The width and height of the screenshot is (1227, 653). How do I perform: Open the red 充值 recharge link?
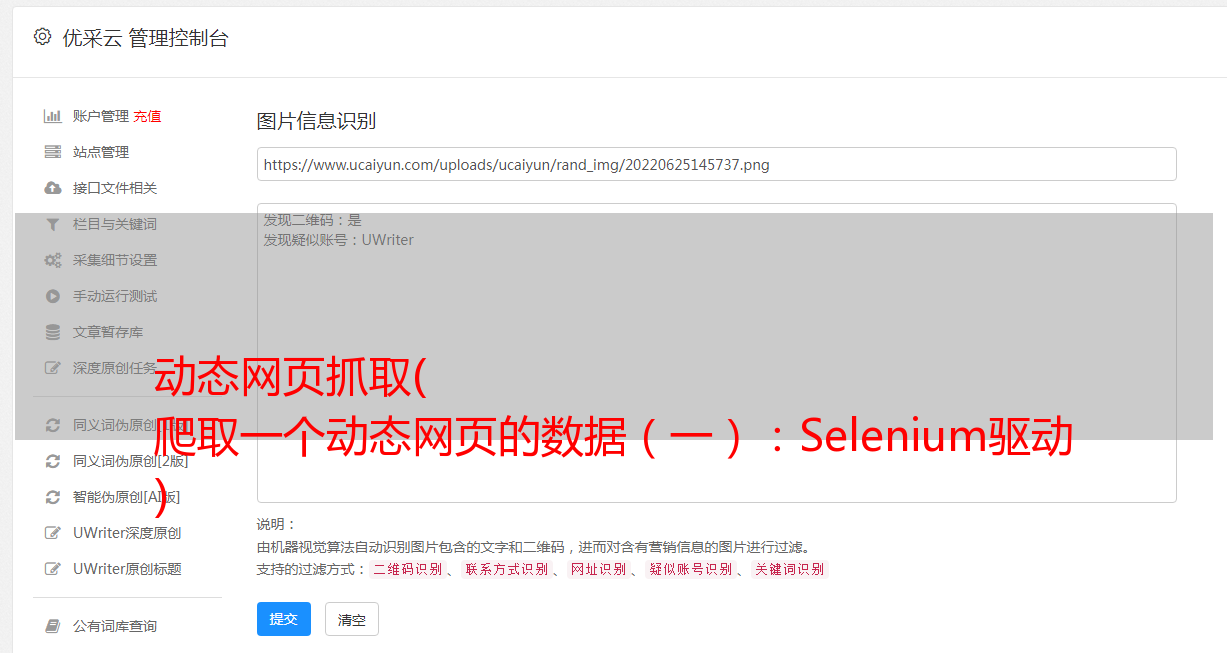(x=147, y=116)
